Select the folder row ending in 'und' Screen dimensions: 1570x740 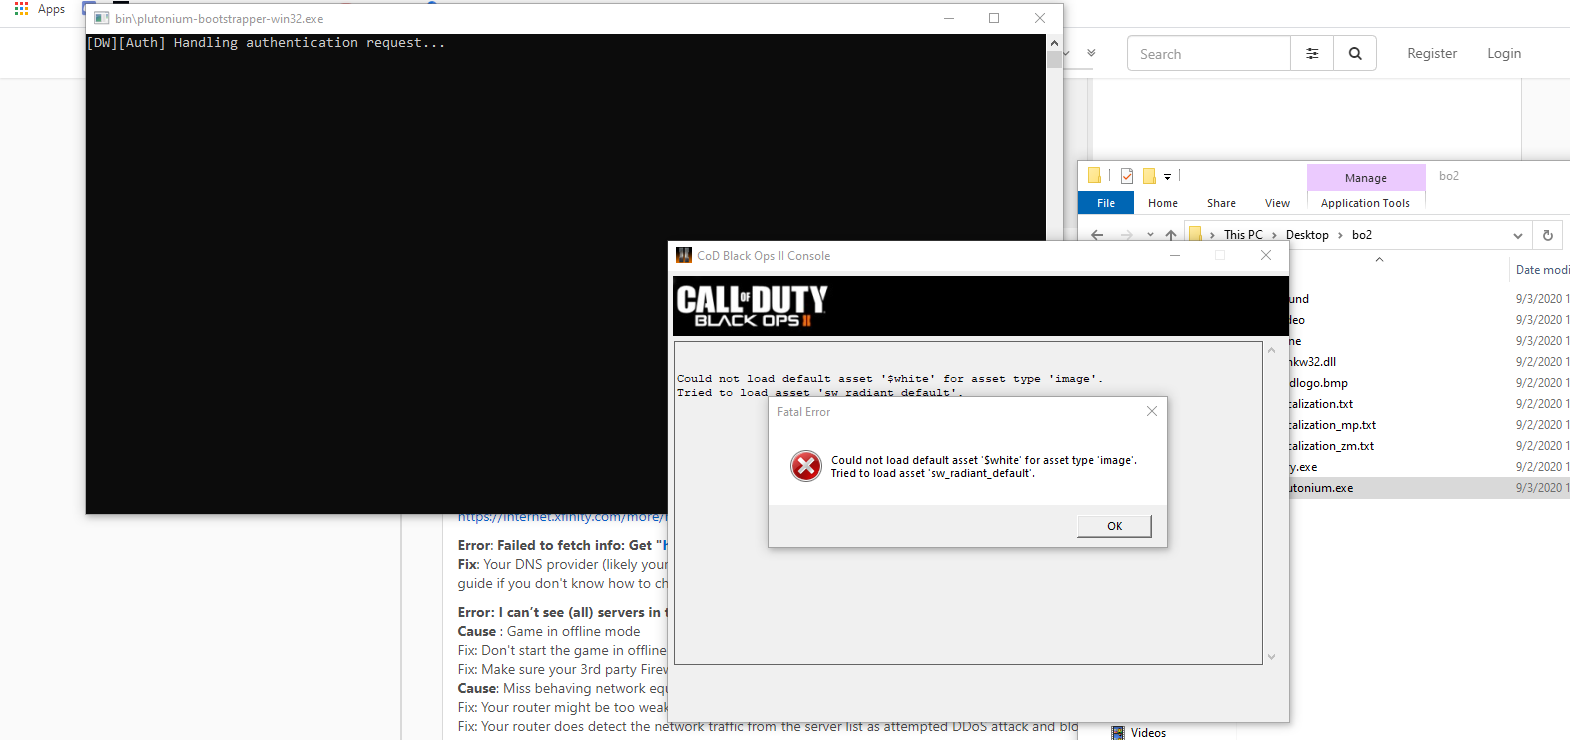click(1298, 299)
